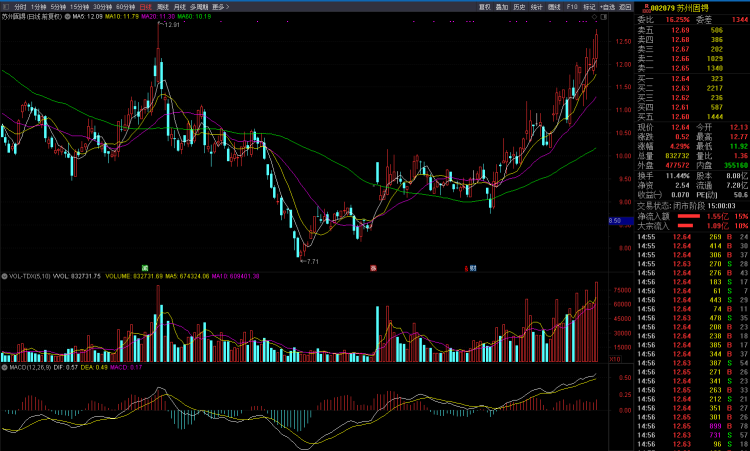
Task: Select the 5分钟 period tab
Action: (x=58, y=7)
